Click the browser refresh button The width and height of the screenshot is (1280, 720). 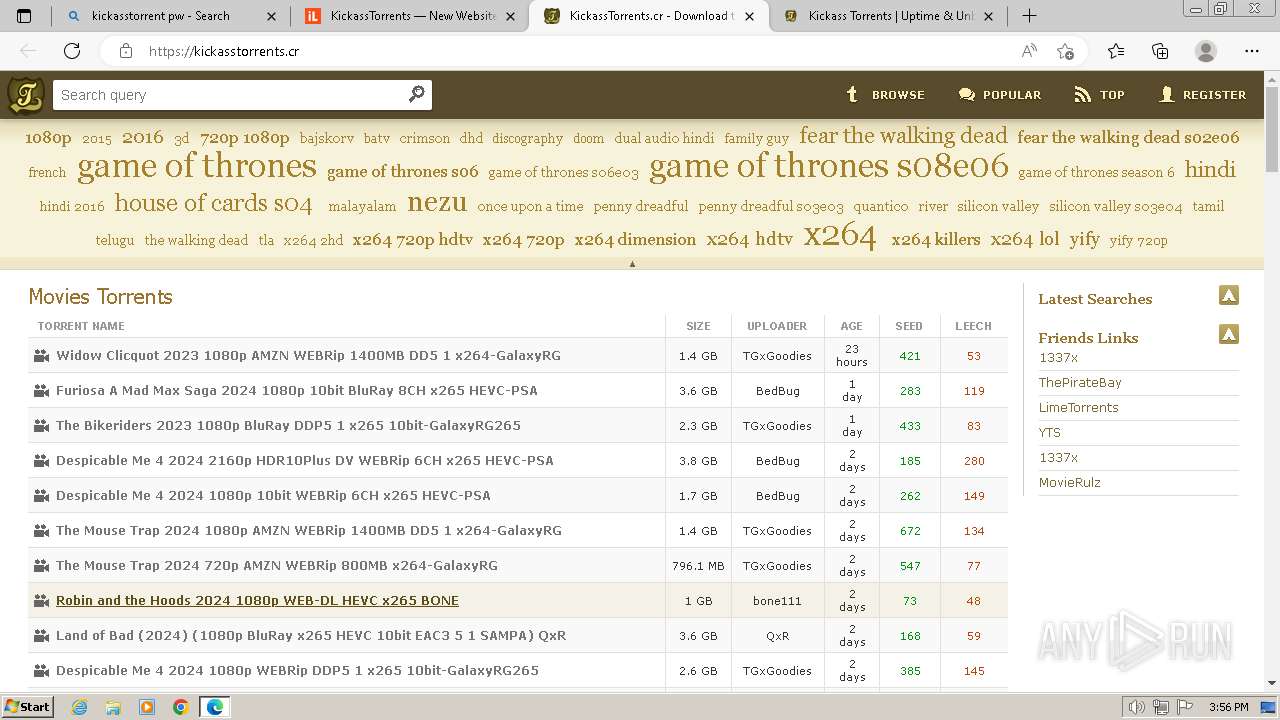(72, 51)
